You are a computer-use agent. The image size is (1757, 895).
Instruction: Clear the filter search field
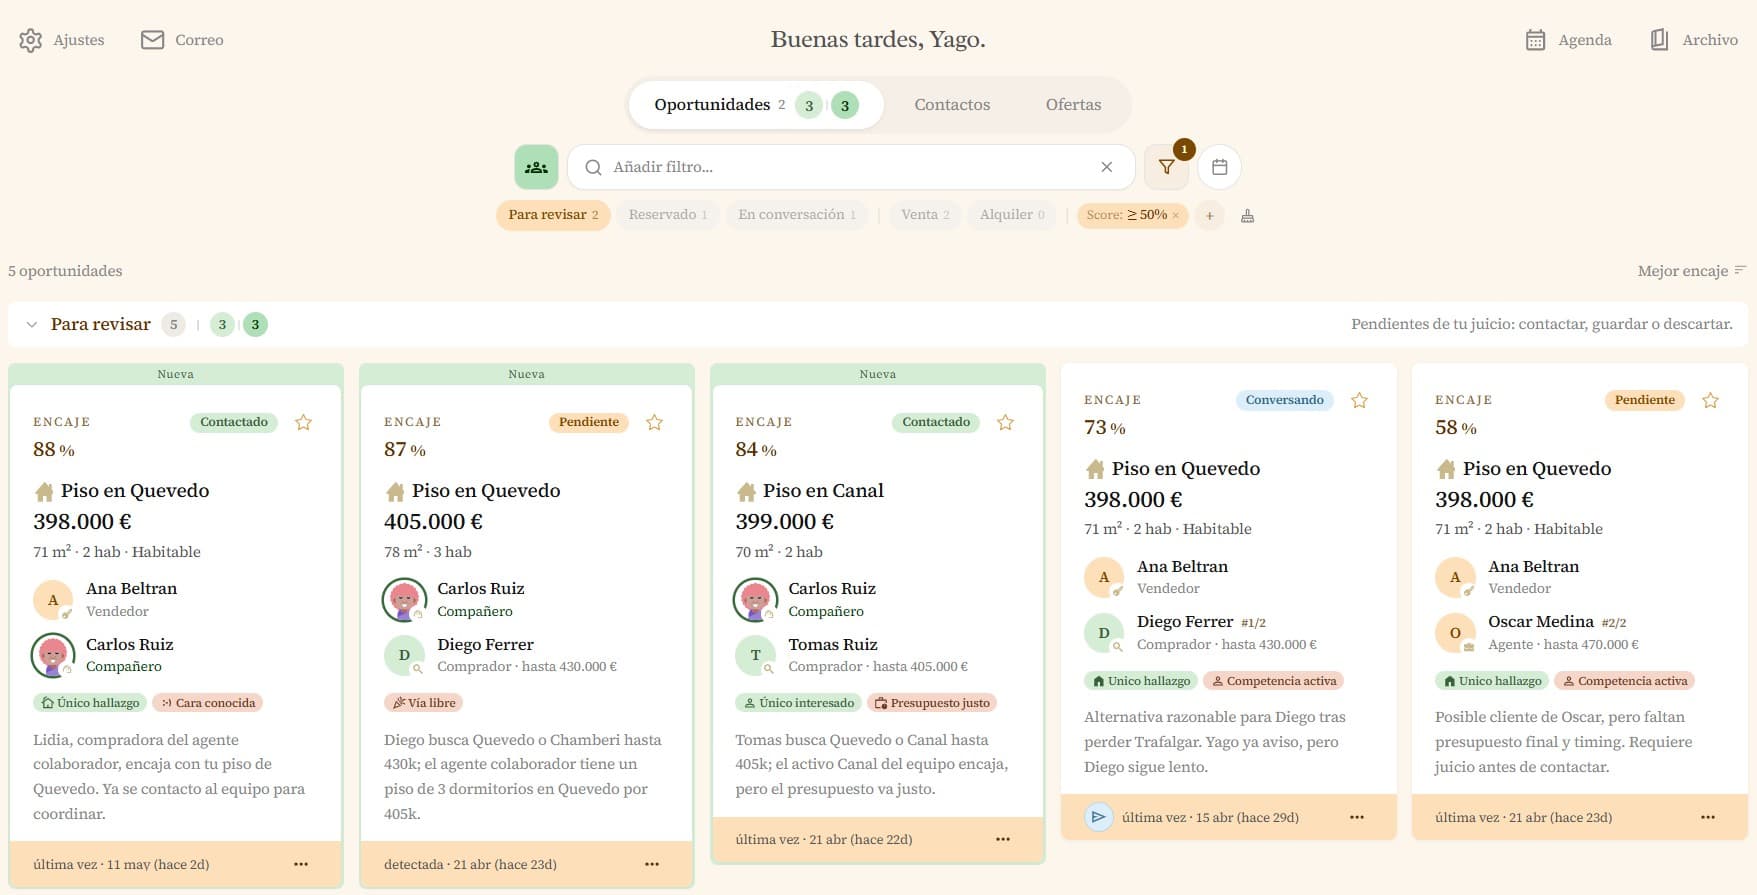[1106, 167]
